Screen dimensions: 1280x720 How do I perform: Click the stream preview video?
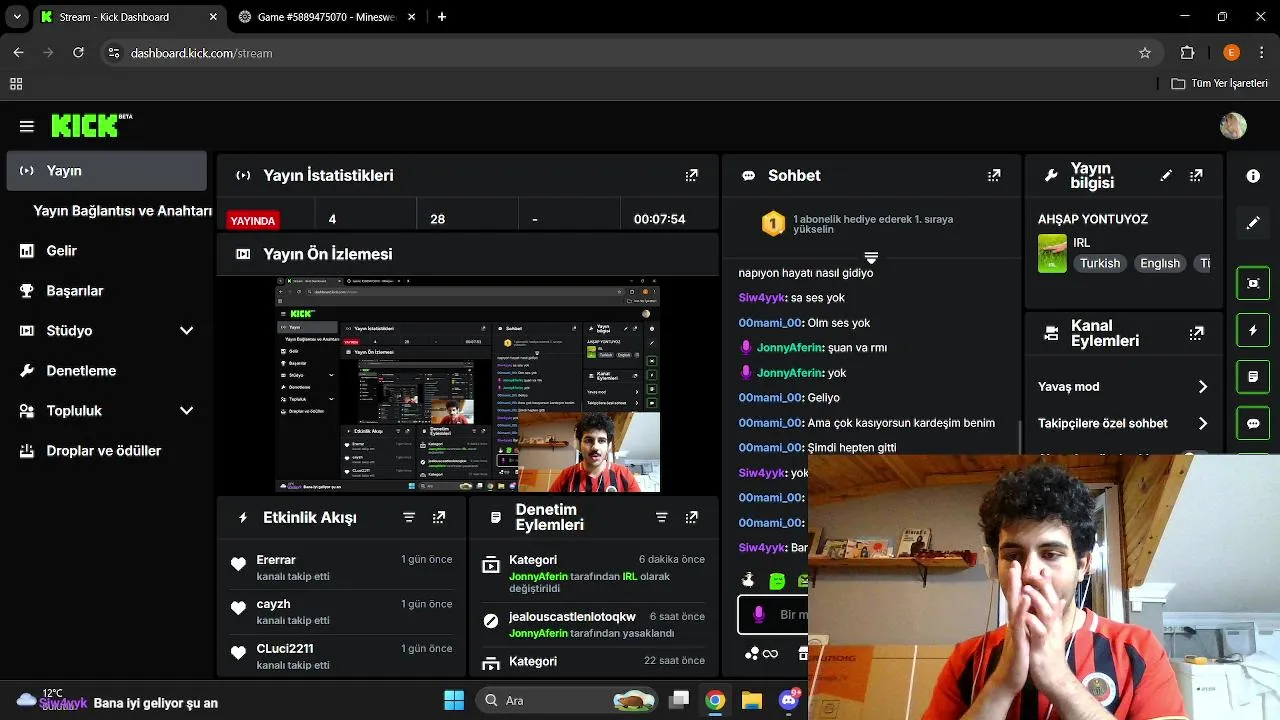[468, 385]
